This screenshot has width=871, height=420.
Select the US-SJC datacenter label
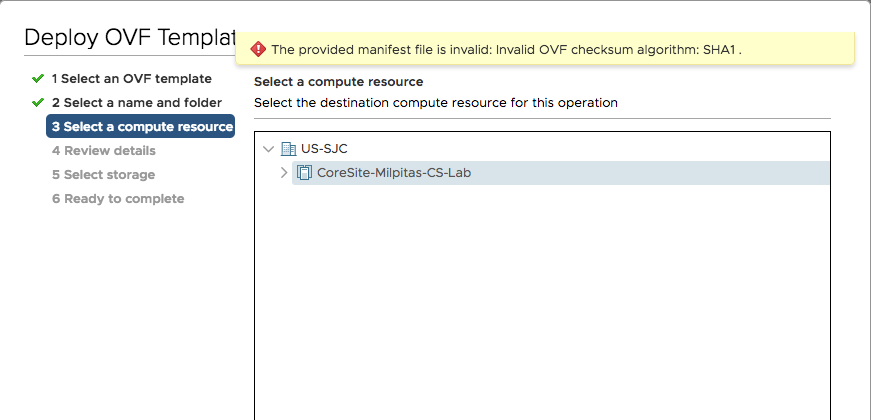click(x=324, y=149)
